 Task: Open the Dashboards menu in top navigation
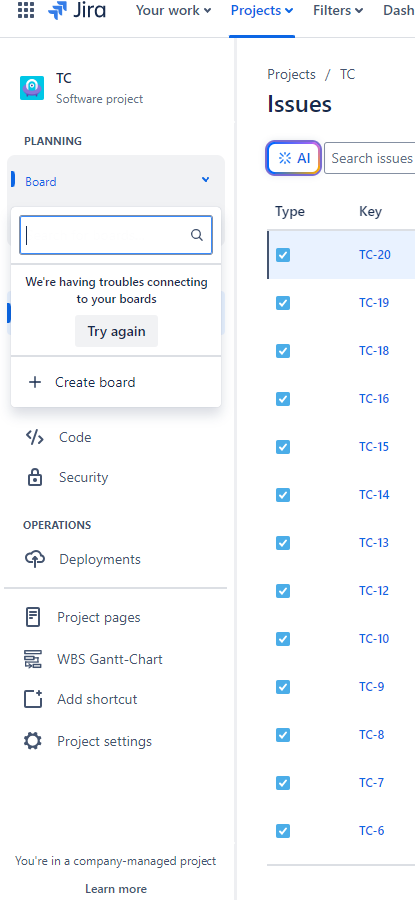click(398, 10)
